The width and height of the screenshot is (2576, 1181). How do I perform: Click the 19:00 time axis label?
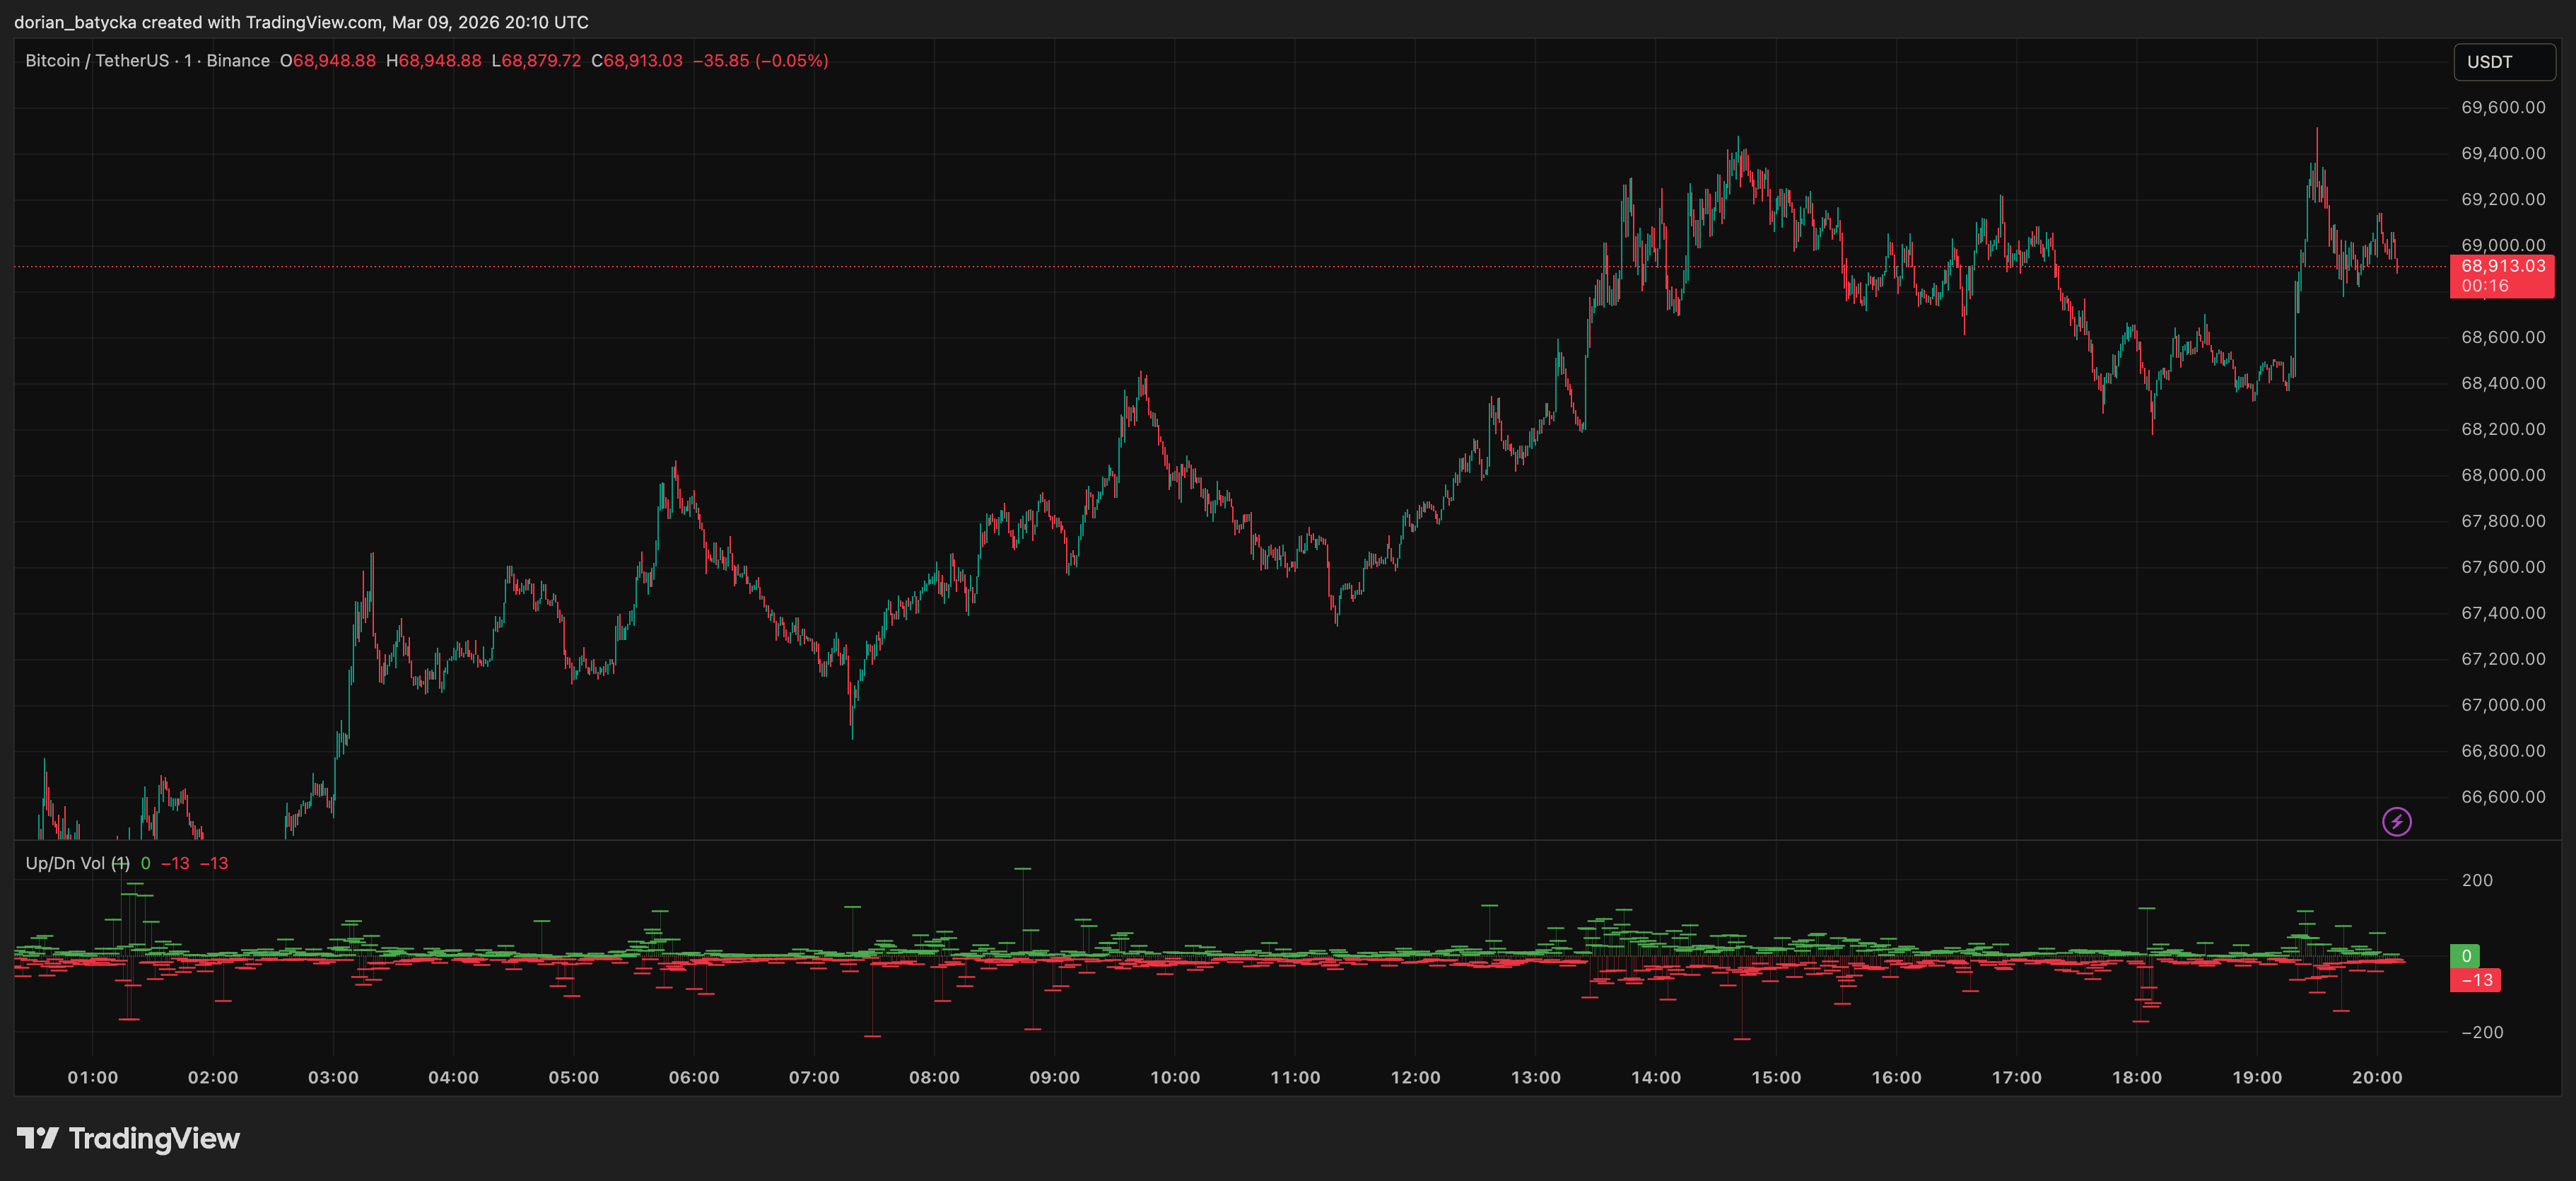2257,1078
